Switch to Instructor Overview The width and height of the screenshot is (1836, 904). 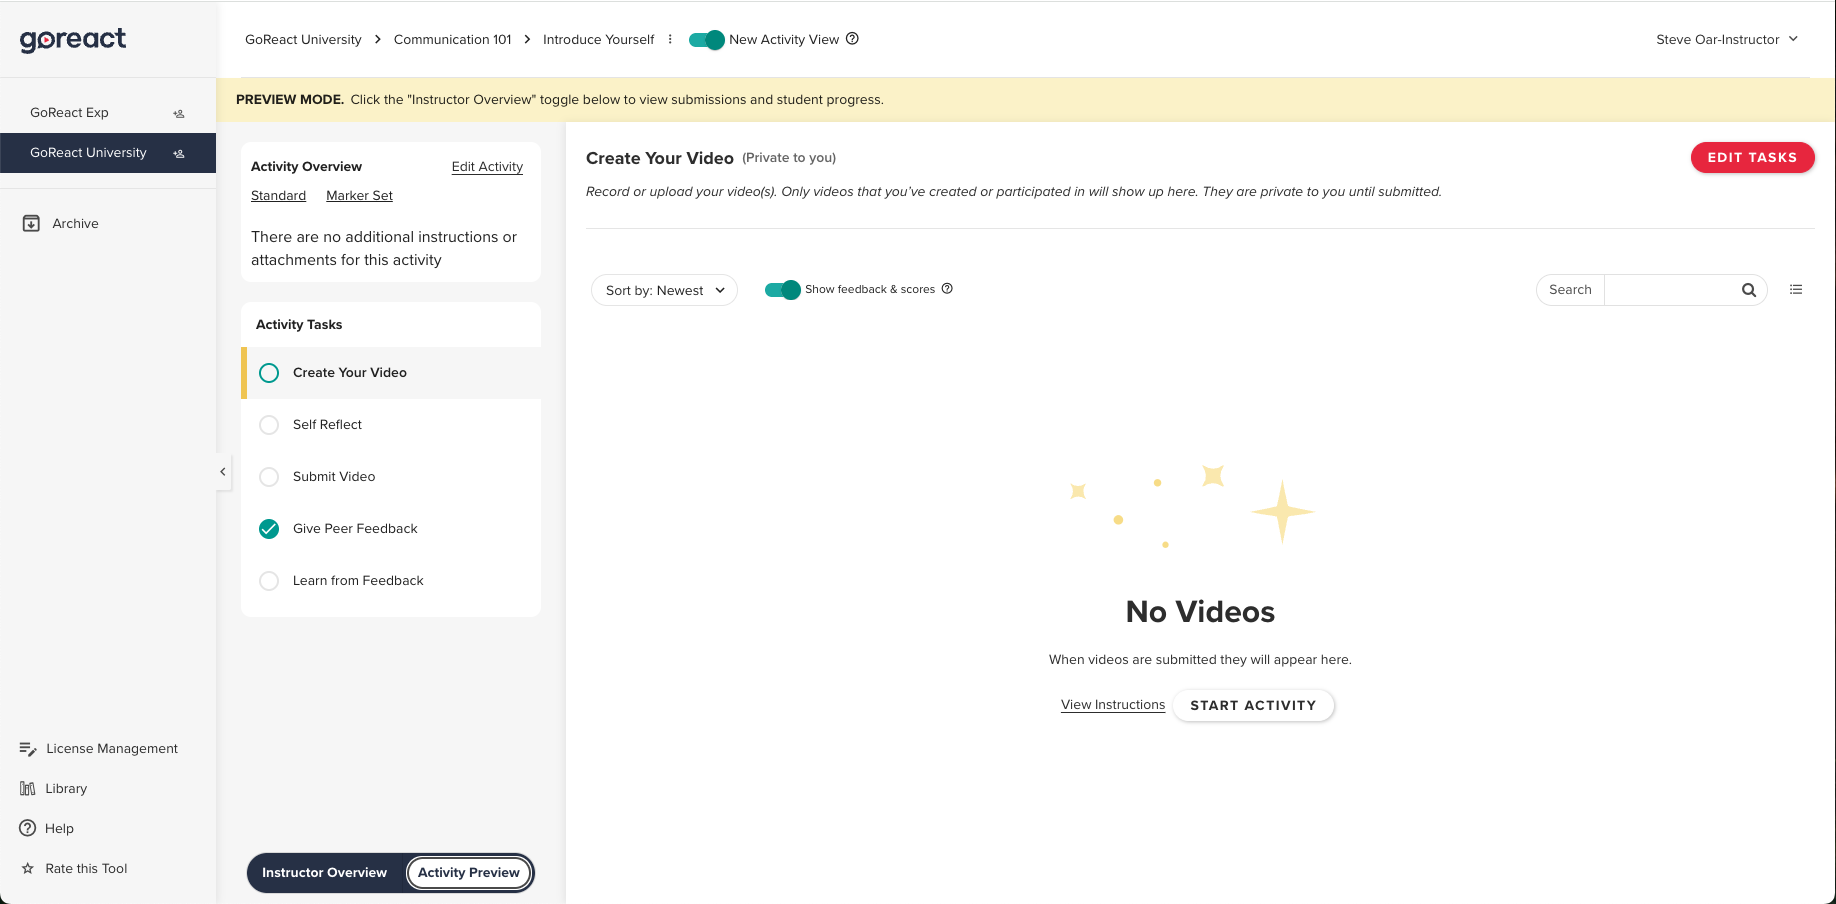tap(324, 872)
